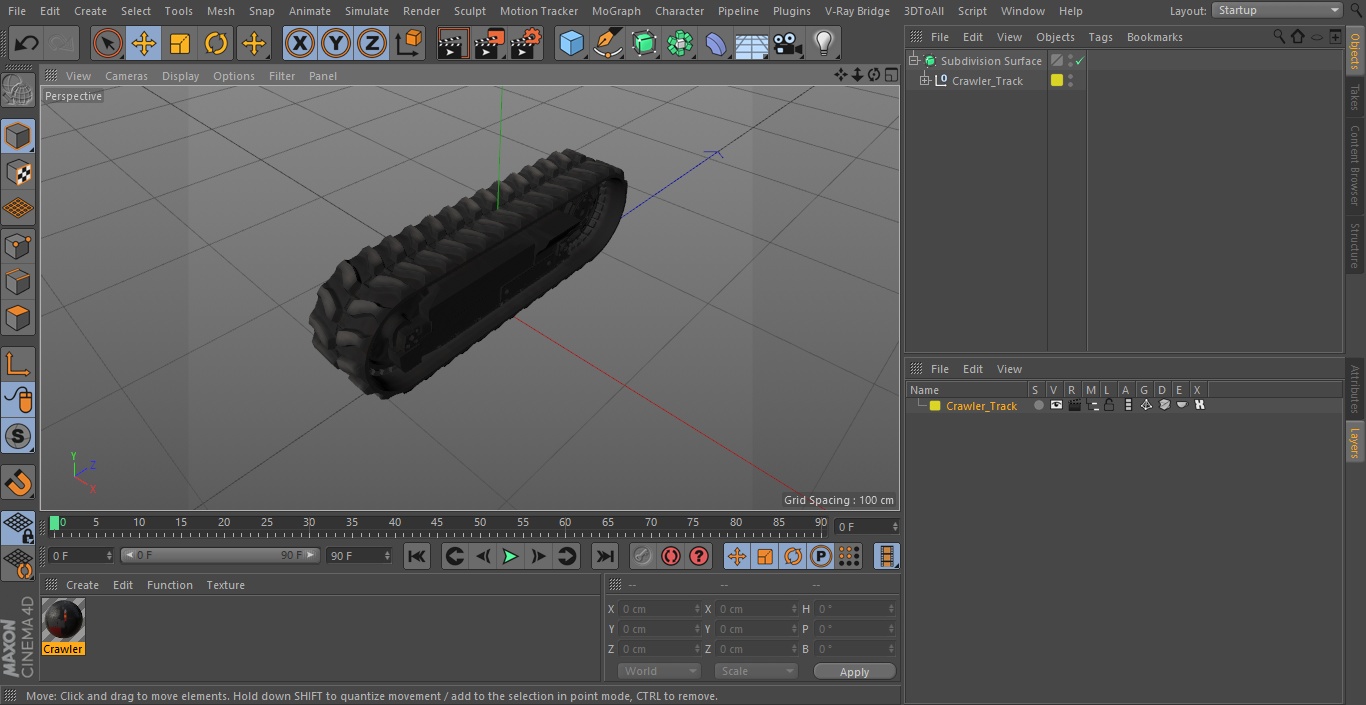Open material manager Texture menu
This screenshot has width=1366, height=705.
click(225, 585)
